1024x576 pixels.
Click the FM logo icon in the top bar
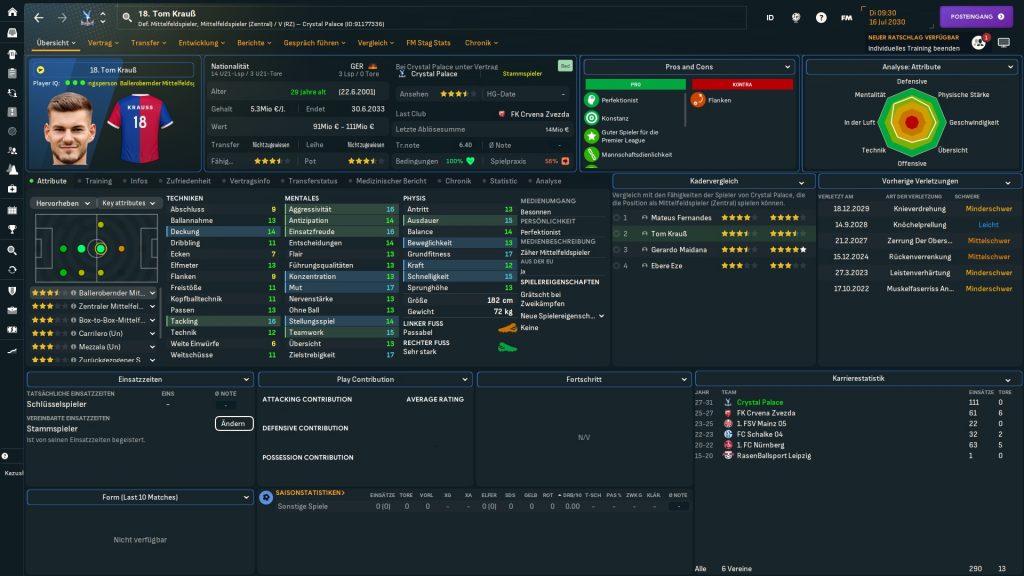847,18
